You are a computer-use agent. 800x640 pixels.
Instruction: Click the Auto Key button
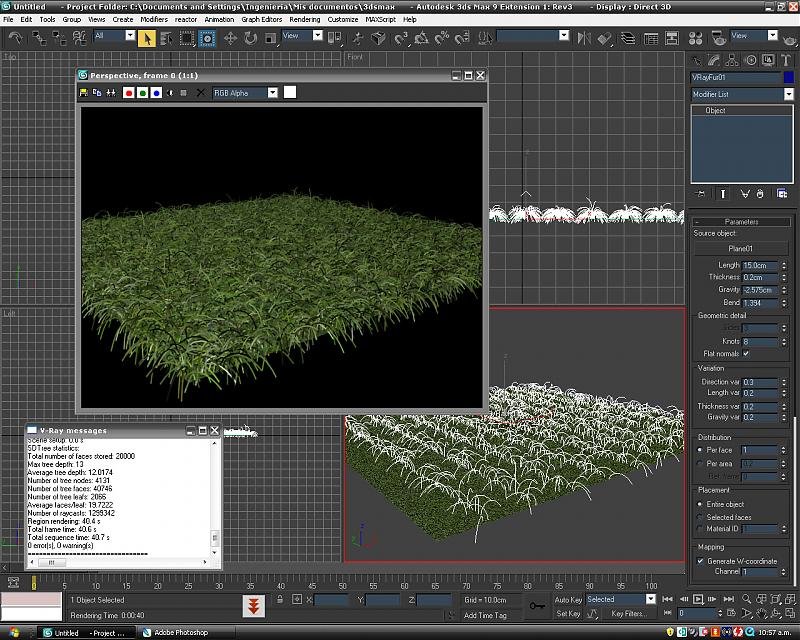(568, 600)
